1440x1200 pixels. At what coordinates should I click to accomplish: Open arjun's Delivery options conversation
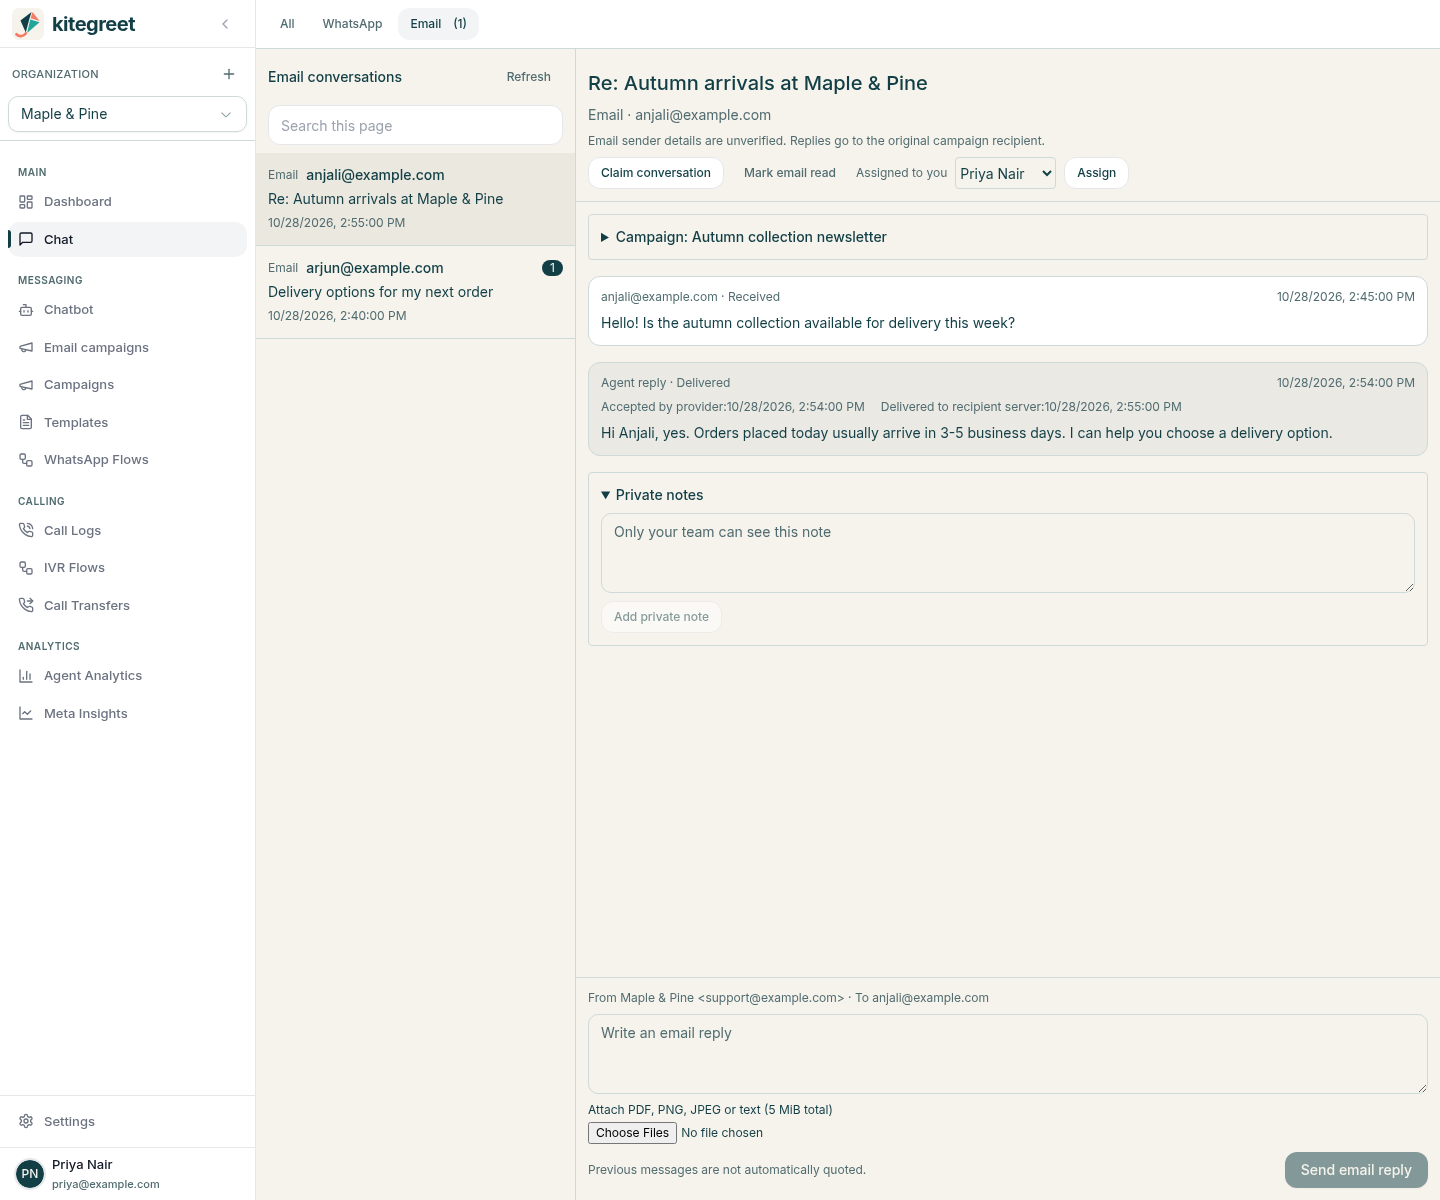(x=415, y=292)
